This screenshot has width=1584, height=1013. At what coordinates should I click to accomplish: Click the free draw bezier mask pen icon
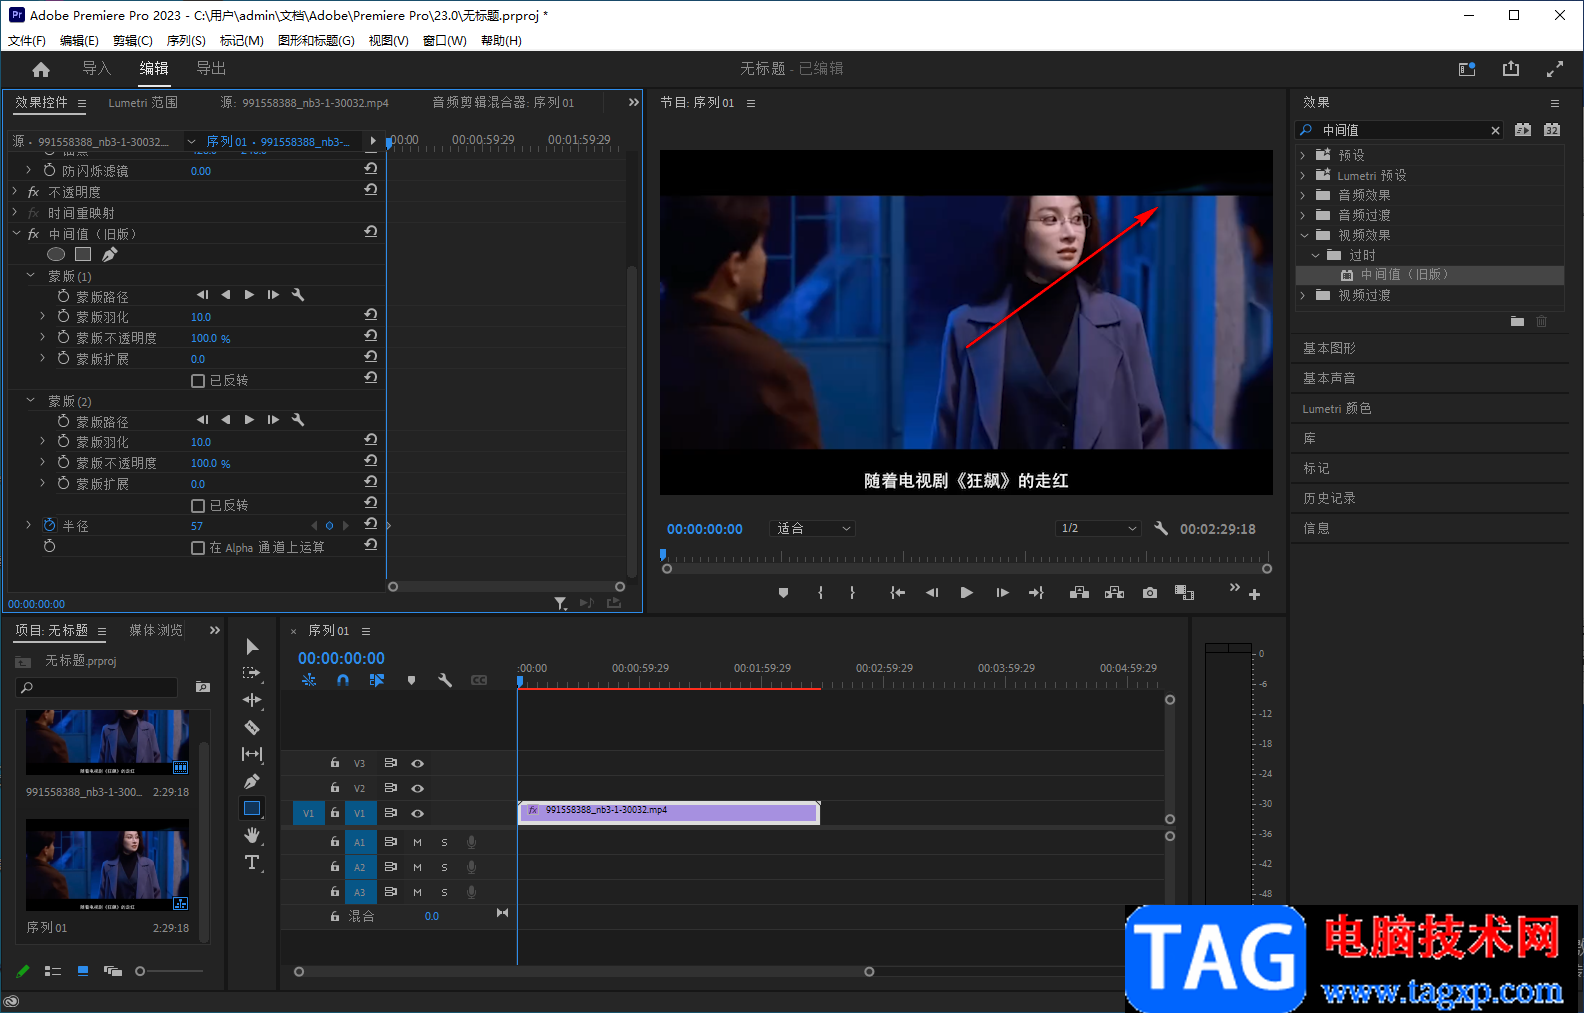coord(110,254)
